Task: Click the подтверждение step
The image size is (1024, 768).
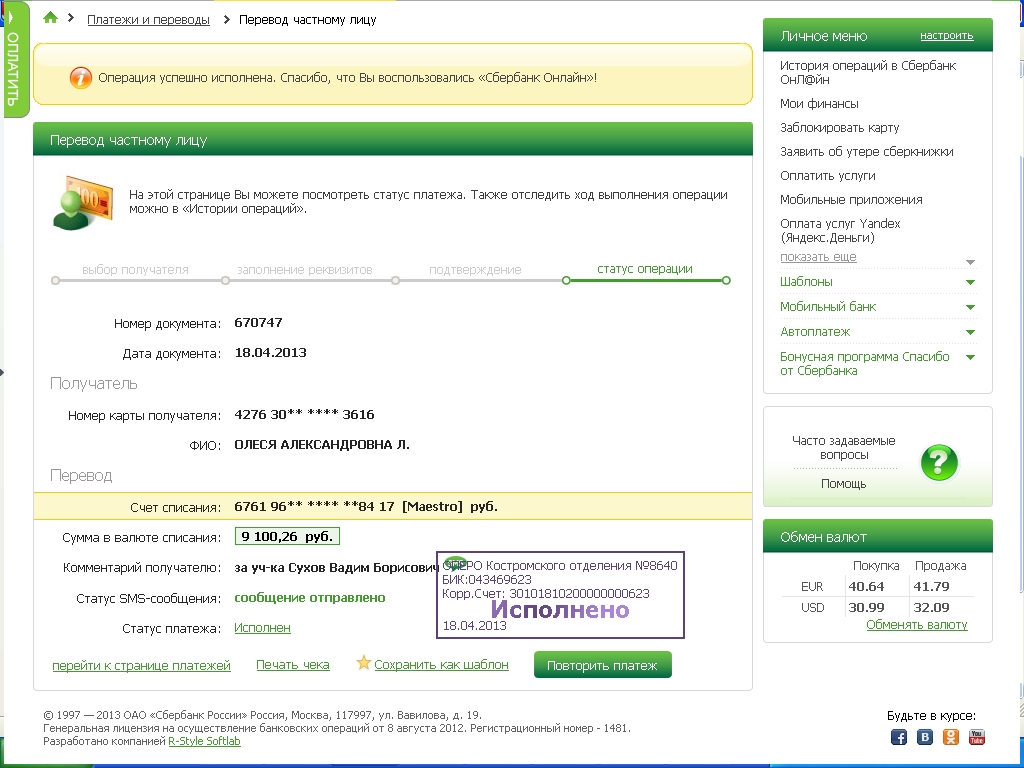Action: 475,270
